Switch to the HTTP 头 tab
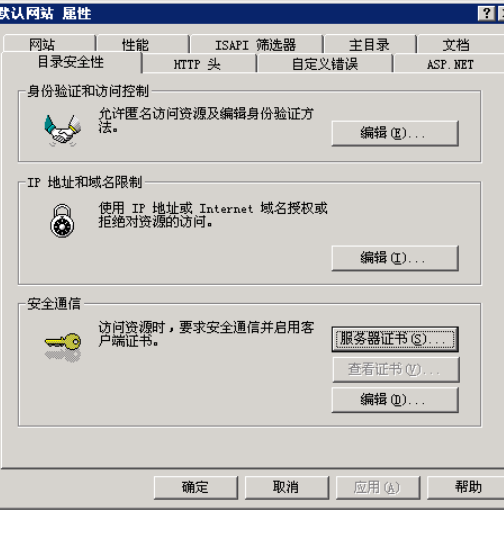The image size is (504, 541). click(x=199, y=64)
